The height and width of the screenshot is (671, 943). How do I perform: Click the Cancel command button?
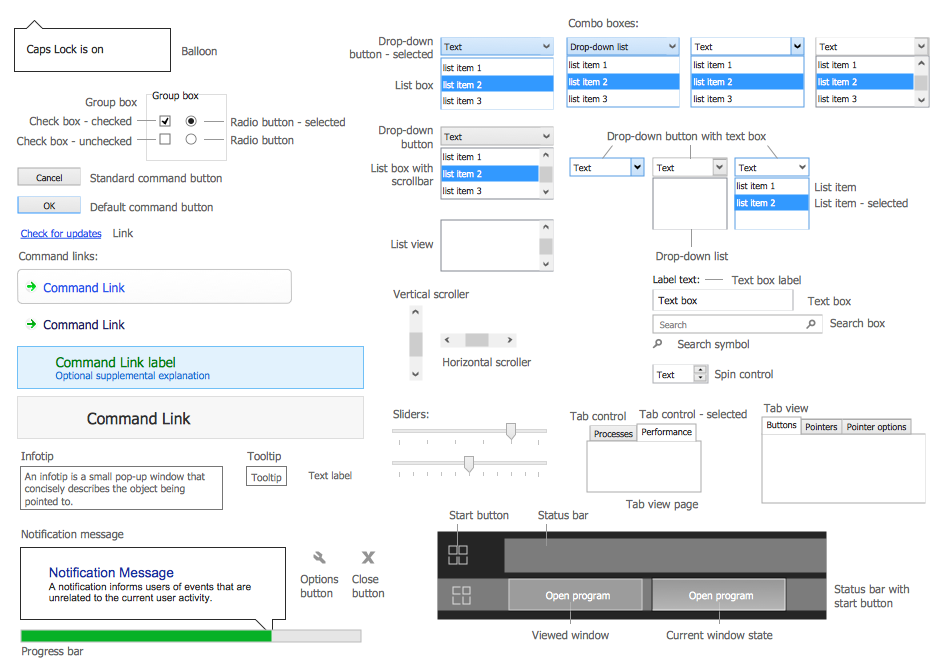click(x=49, y=177)
